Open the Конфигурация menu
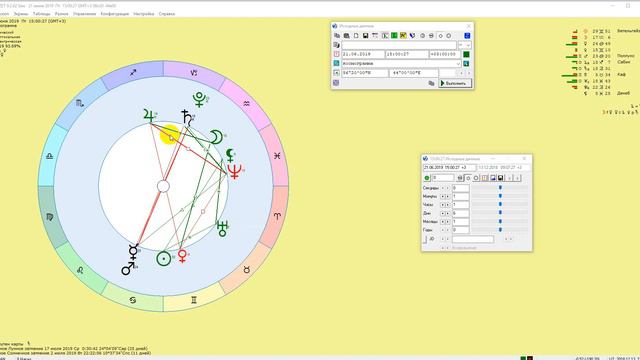The image size is (640, 360). (115, 14)
